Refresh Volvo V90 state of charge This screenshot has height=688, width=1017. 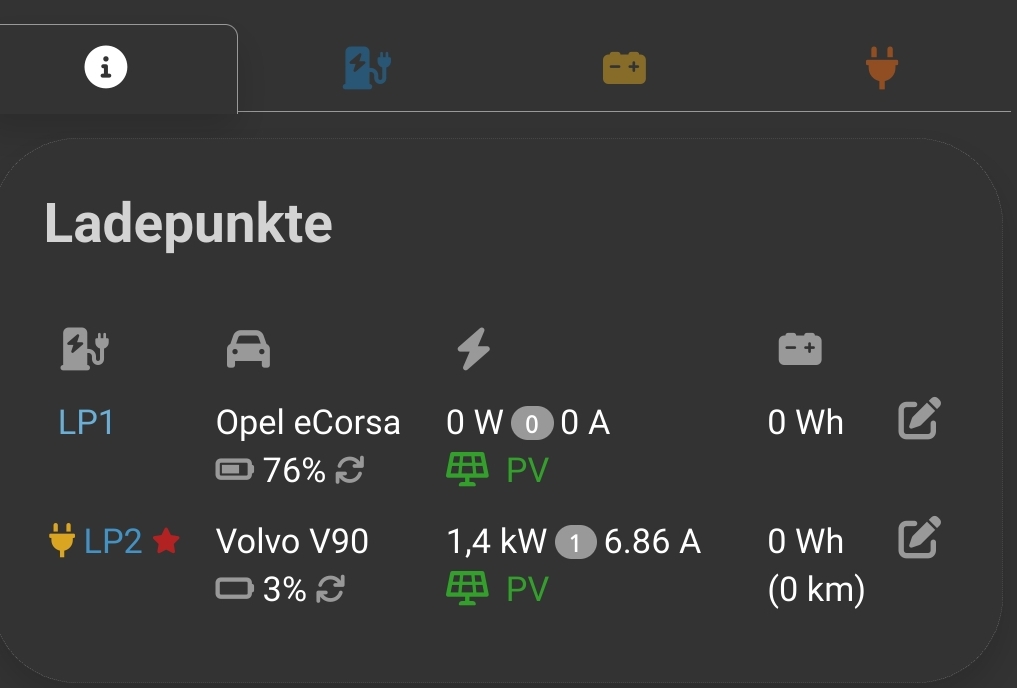330,590
